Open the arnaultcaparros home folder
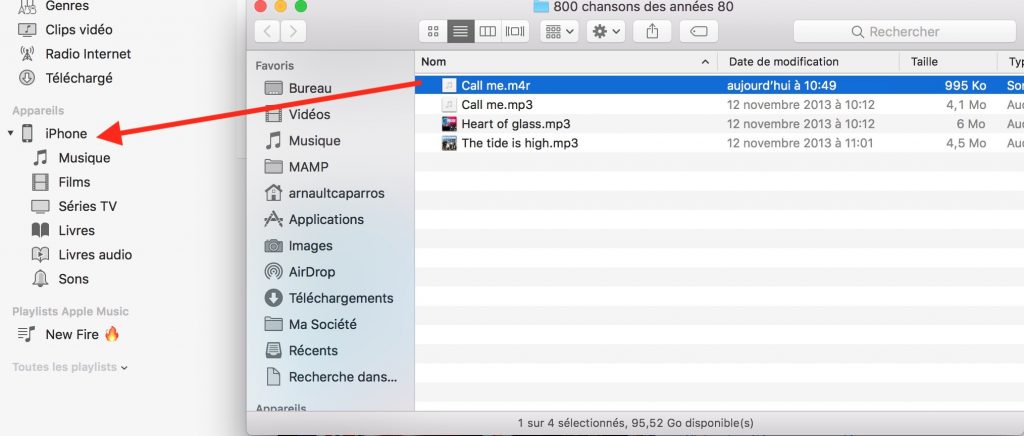Screen dimensions: 1024x436 tap(337, 193)
